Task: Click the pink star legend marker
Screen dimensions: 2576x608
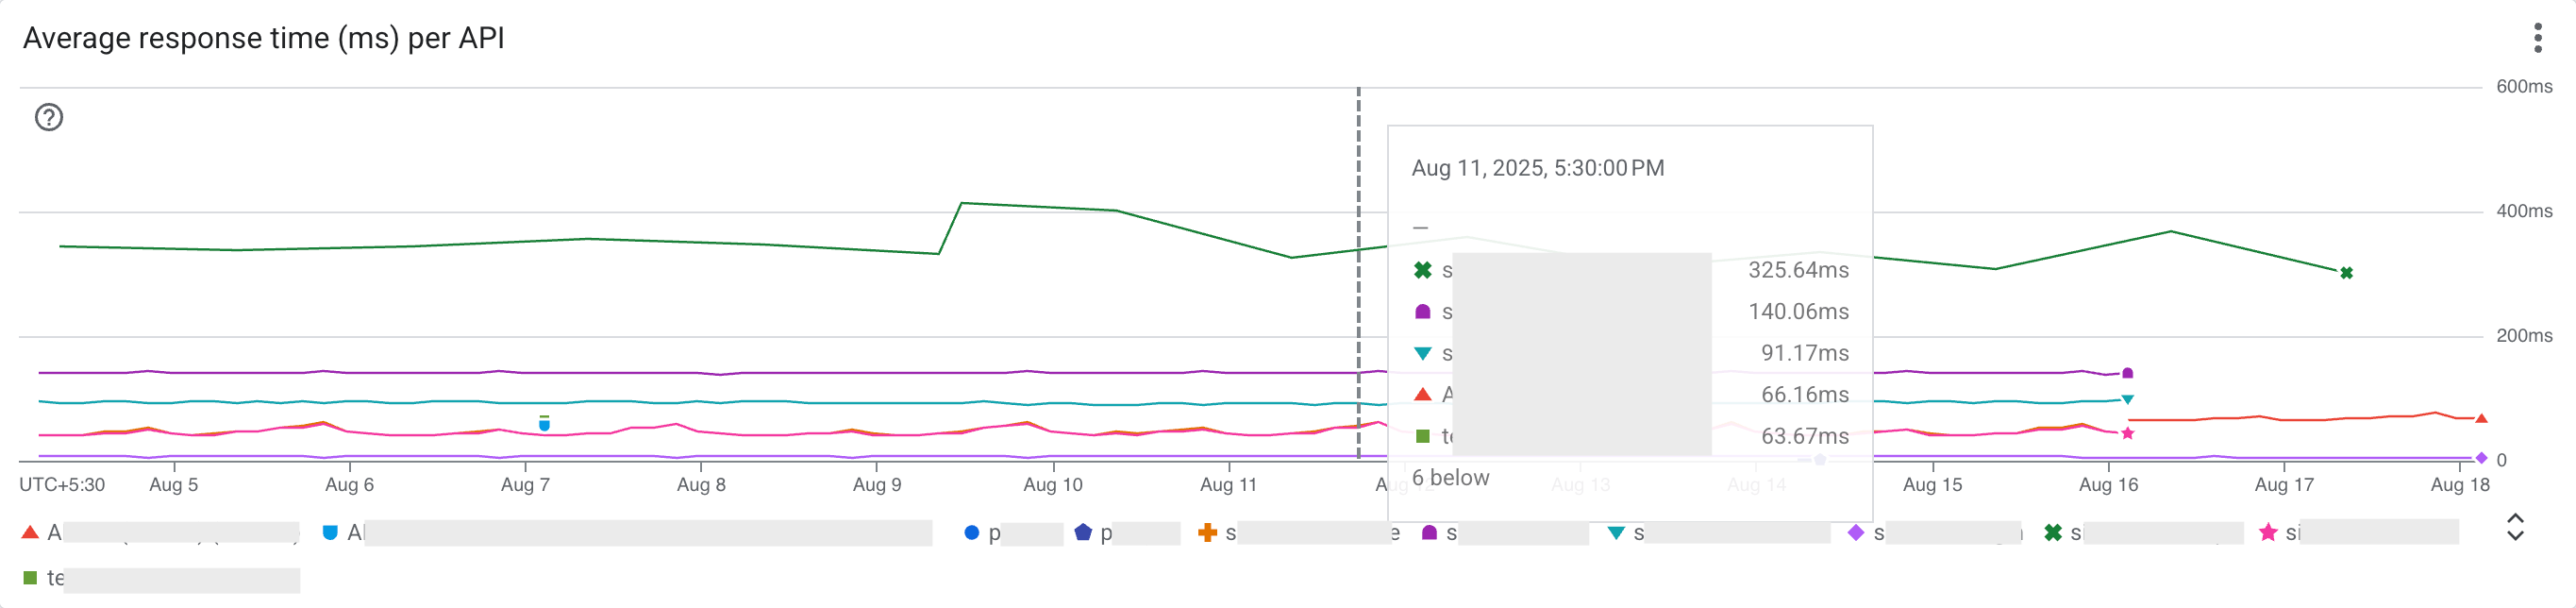Action: click(2271, 534)
